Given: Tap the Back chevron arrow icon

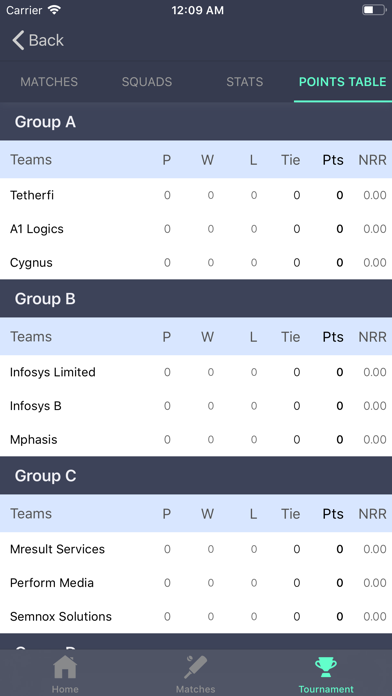Looking at the screenshot, I should point(18,40).
